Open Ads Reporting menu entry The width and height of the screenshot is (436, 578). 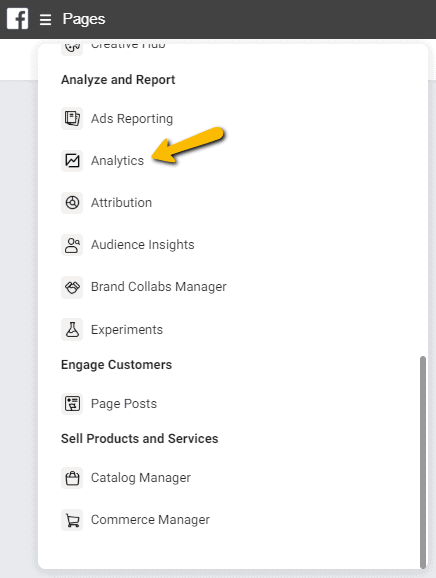[x=132, y=119]
